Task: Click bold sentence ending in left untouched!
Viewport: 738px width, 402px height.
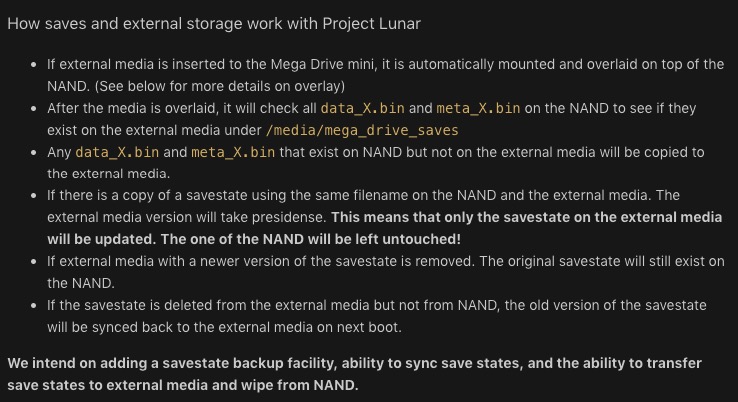Action: pos(311,239)
